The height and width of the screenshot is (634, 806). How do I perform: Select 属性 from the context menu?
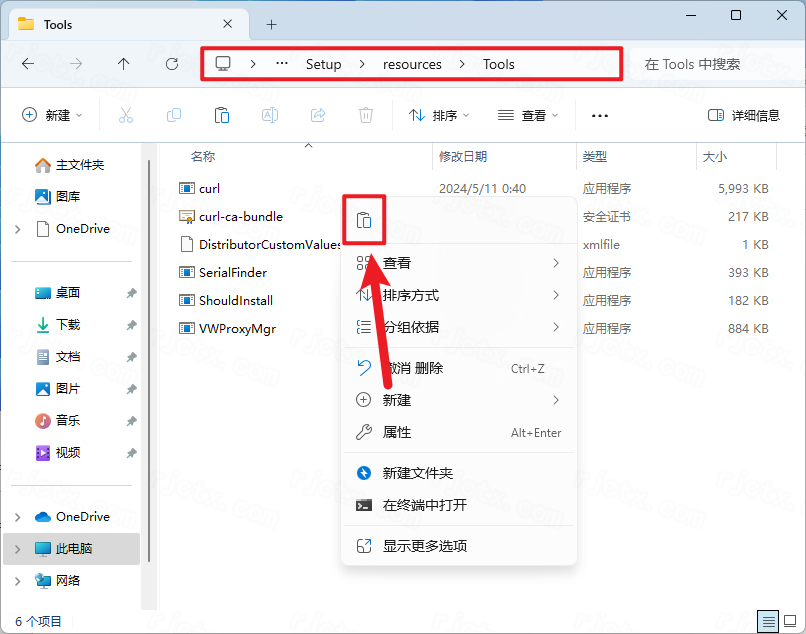click(x=397, y=432)
